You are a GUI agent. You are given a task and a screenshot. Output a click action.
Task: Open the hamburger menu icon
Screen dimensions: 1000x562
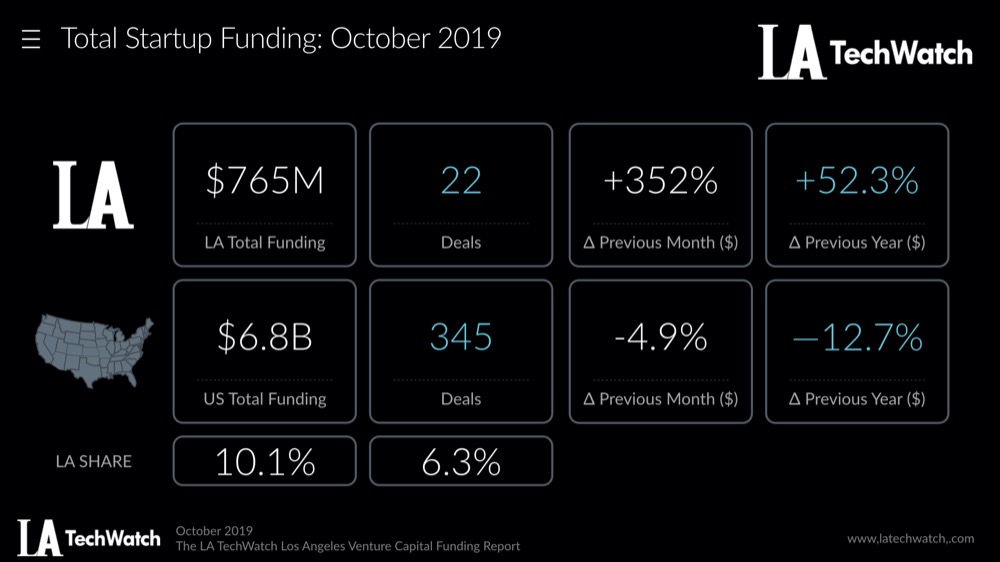[30, 41]
